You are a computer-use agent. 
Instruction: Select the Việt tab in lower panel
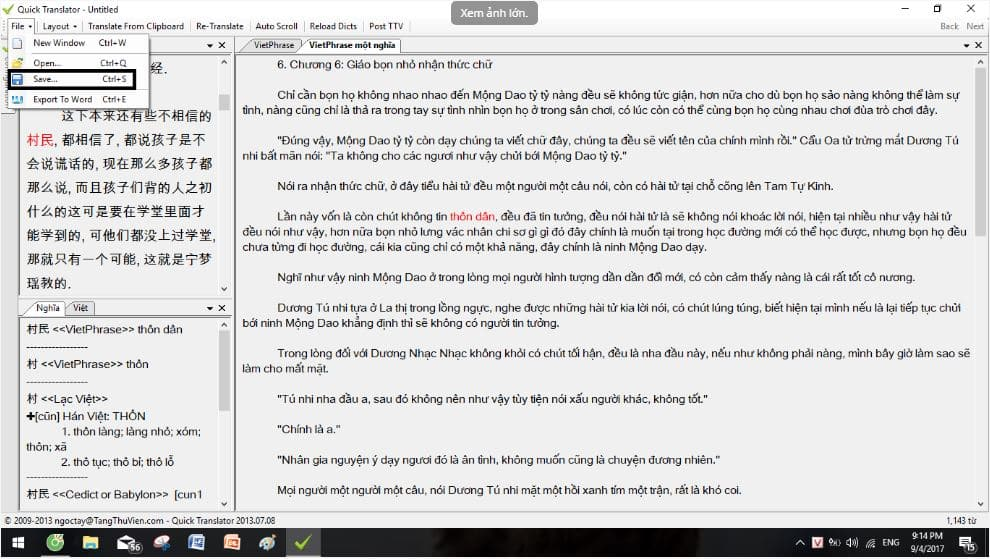[81, 308]
